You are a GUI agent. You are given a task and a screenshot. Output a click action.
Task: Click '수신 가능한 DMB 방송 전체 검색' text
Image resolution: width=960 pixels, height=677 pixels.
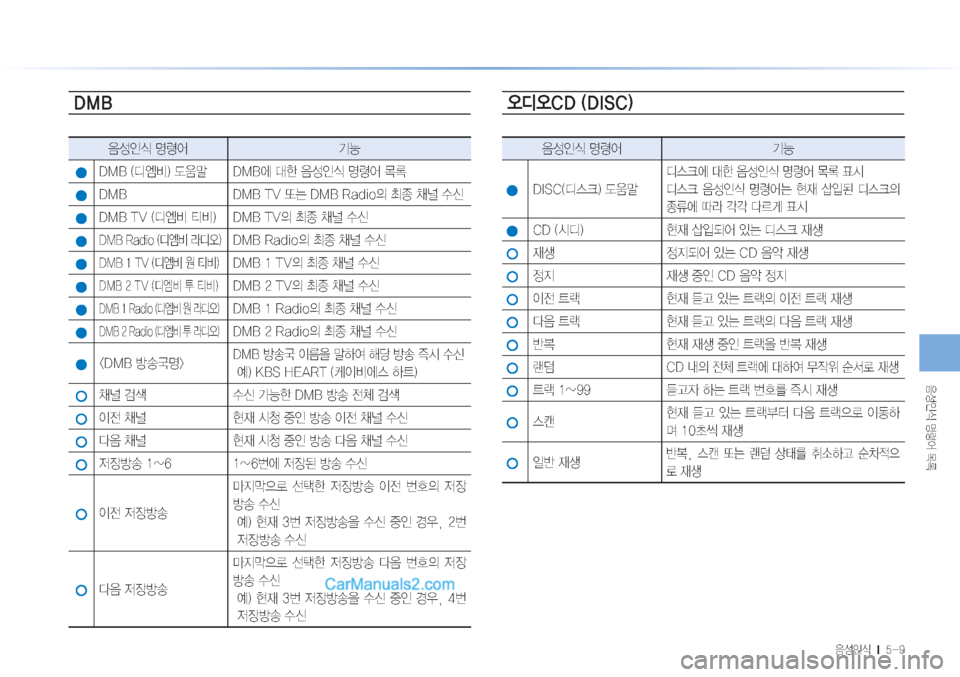(316, 395)
